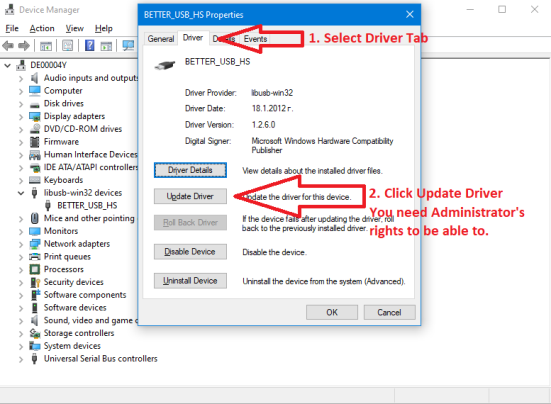This screenshot has width=551, height=404.
Task: Click the Universal Serial Bus controllers icon
Action: click(x=34, y=359)
